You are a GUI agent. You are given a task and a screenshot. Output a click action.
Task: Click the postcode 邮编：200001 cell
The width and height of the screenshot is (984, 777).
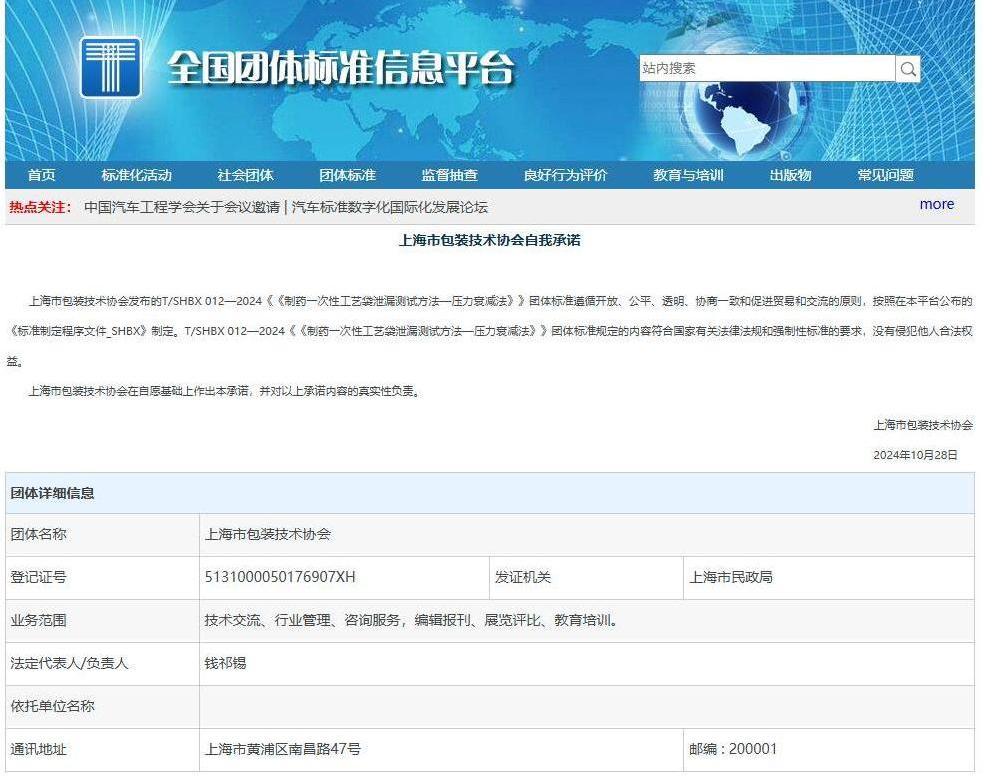828,749
